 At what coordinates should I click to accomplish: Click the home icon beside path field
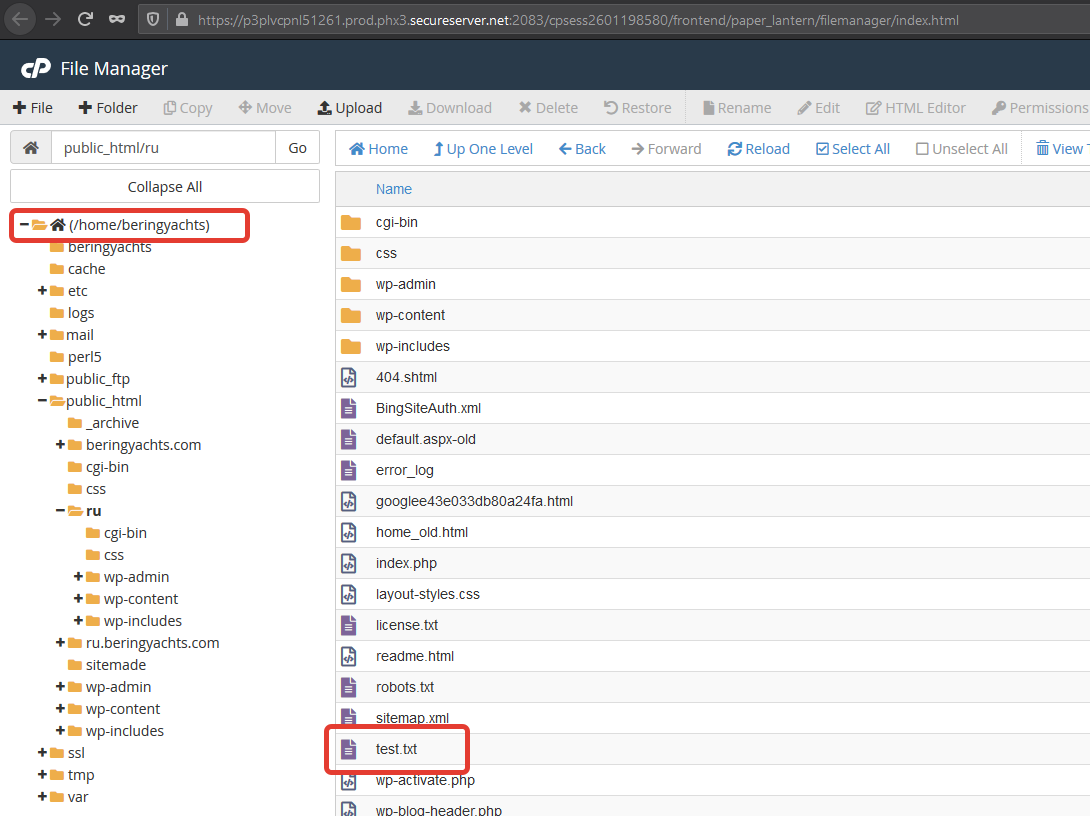[x=31, y=147]
